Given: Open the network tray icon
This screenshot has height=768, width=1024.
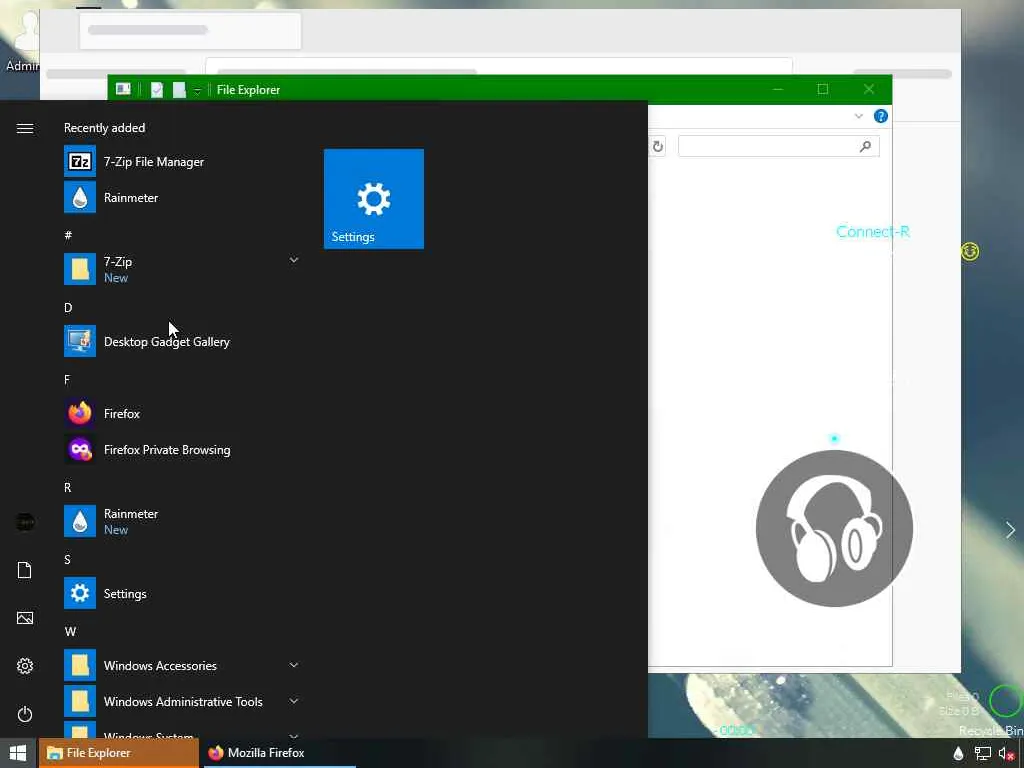Looking at the screenshot, I should (x=982, y=754).
